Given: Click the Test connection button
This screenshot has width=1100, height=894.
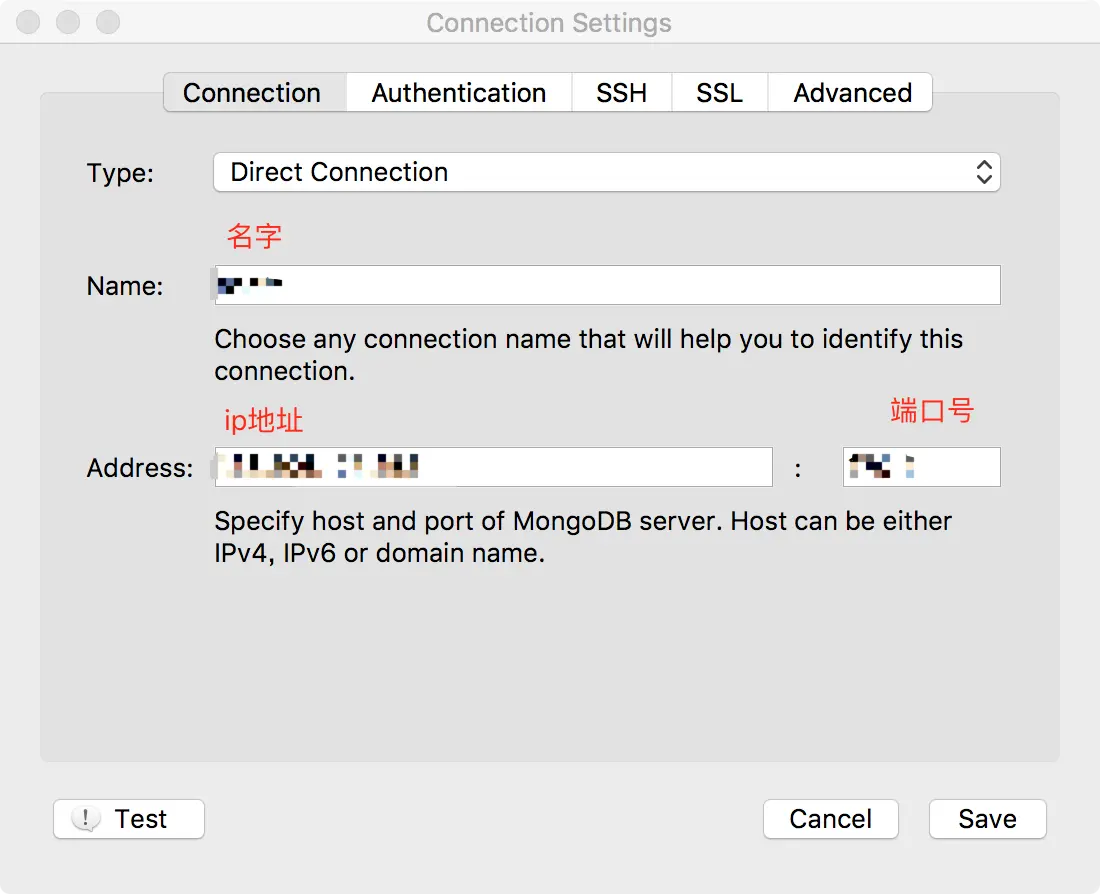Looking at the screenshot, I should 129,819.
